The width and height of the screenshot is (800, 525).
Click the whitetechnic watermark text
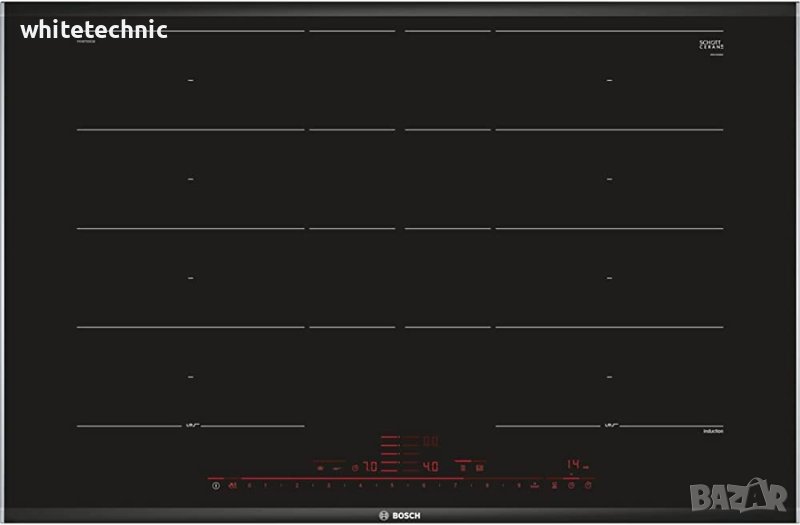tap(93, 30)
